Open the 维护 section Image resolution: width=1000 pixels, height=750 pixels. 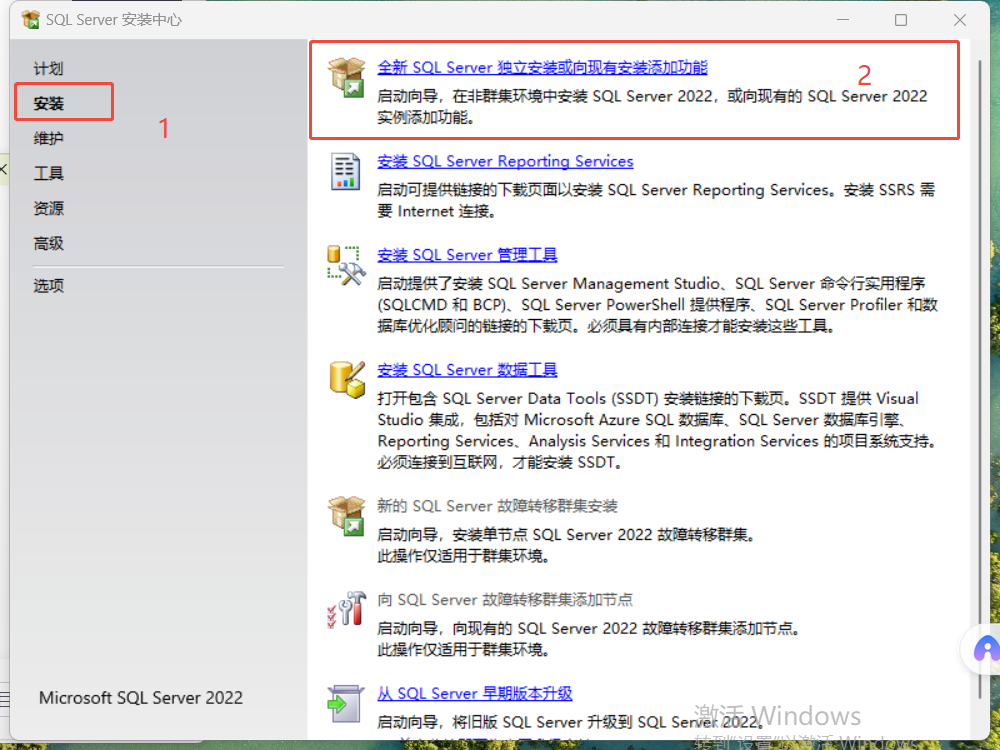[x=48, y=137]
